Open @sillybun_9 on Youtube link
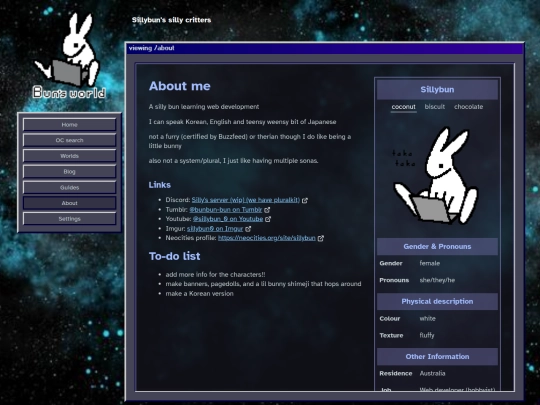This screenshot has width=540, height=405. 228,219
